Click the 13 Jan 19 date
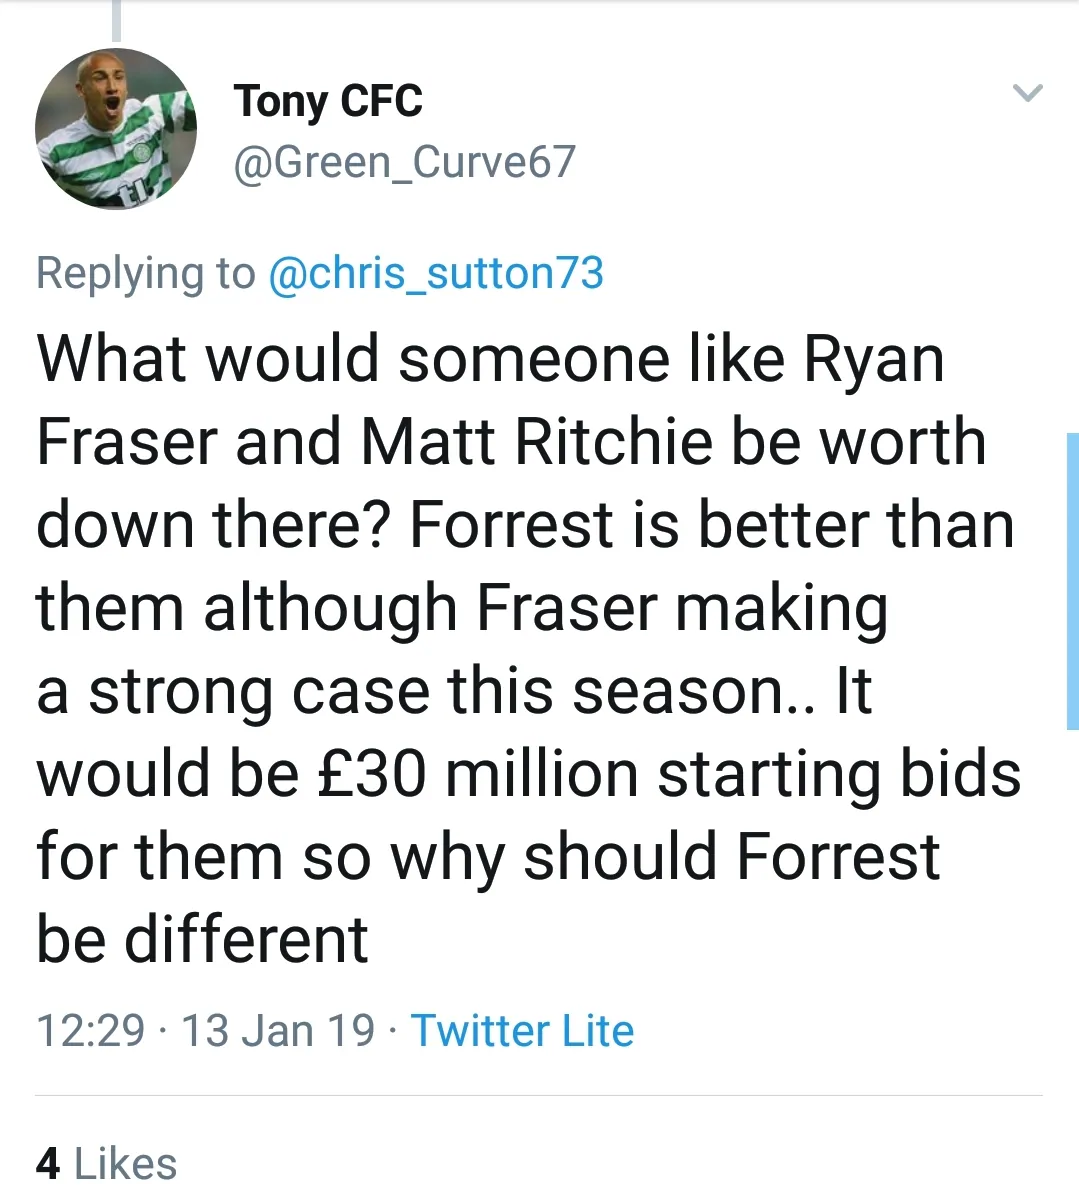1079x1192 pixels. [x=278, y=1031]
